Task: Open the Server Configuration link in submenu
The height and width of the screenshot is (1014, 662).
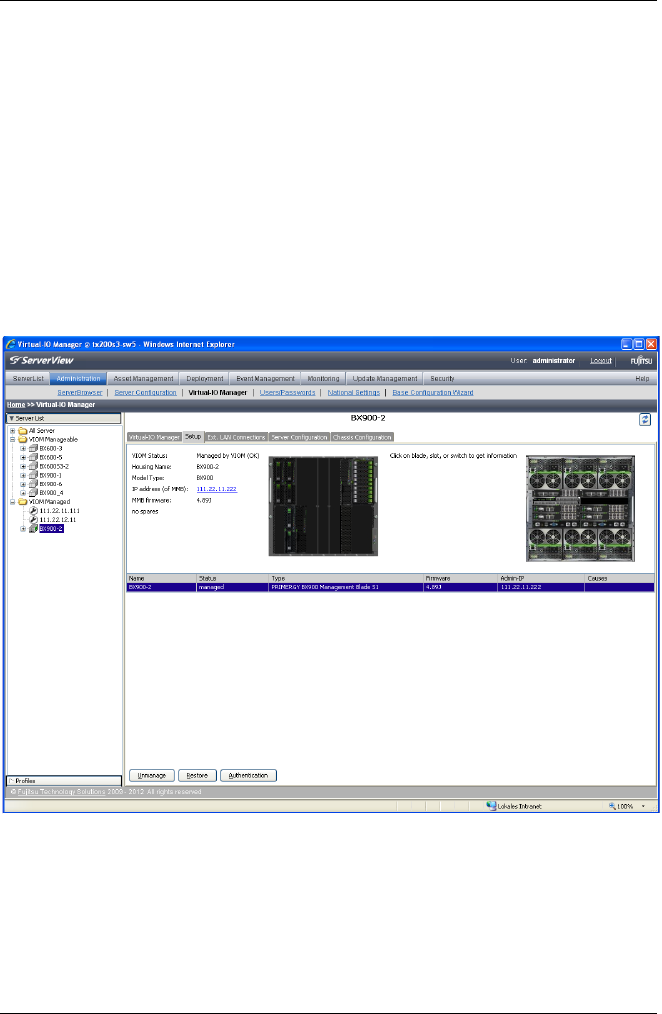Action: (x=145, y=393)
